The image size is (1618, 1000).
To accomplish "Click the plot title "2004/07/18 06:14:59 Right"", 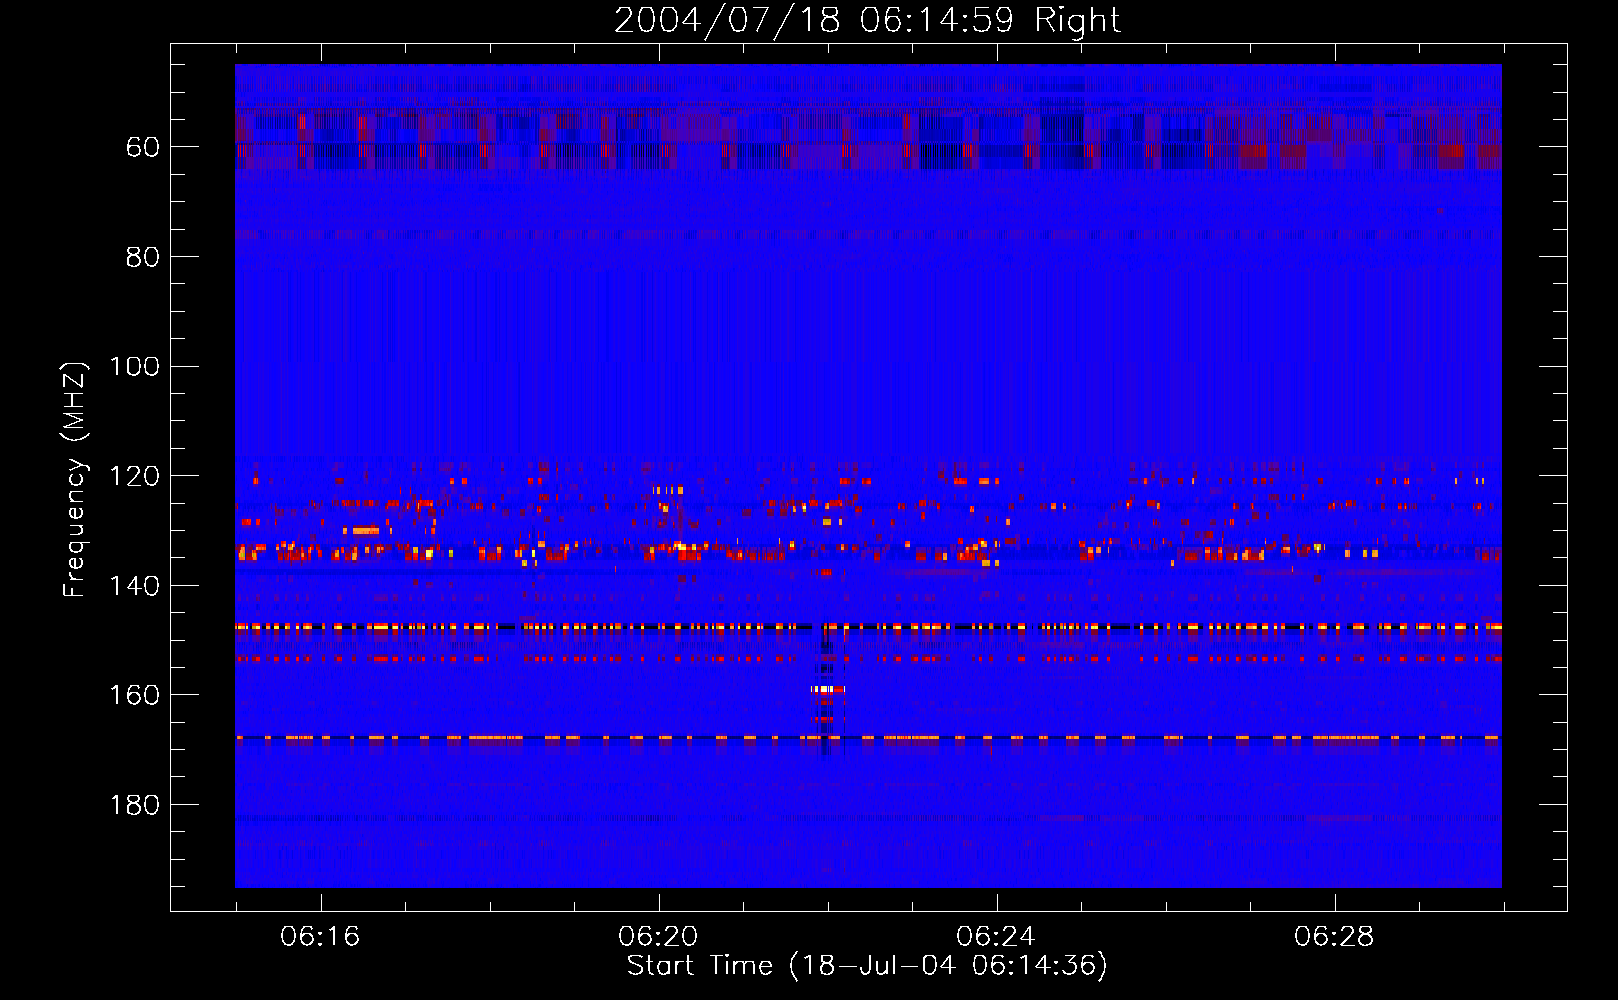I will pyautogui.click(x=867, y=20).
